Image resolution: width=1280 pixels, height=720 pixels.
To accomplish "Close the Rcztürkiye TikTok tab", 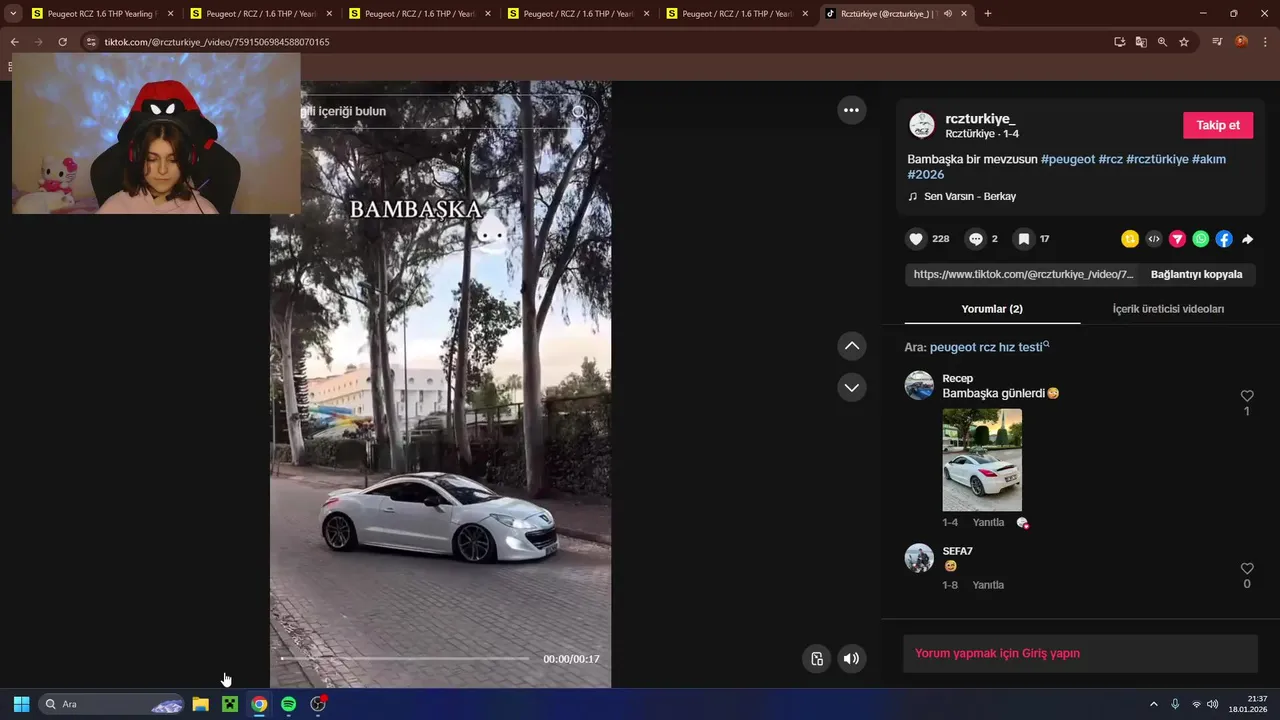I will 964,14.
